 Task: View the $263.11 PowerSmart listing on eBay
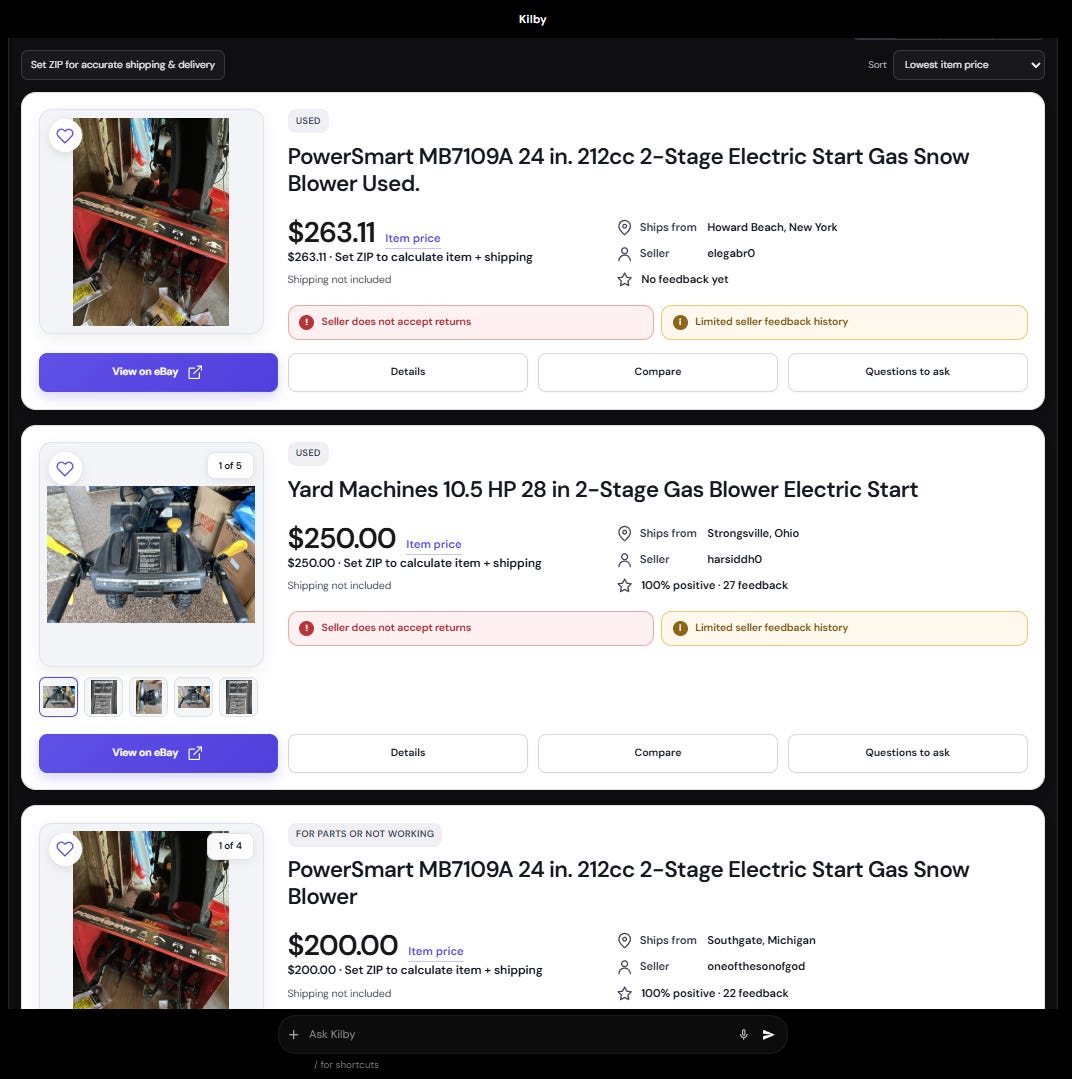[158, 372]
